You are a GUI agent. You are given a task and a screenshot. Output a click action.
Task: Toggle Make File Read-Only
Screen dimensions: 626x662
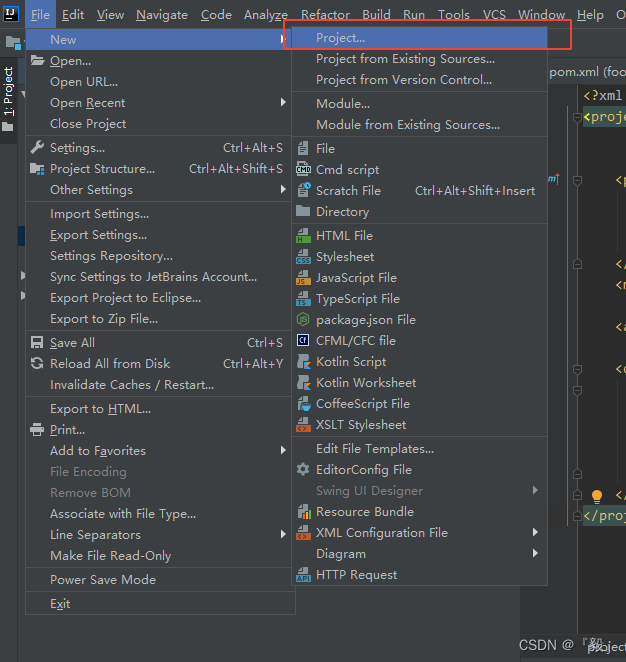coord(158,556)
